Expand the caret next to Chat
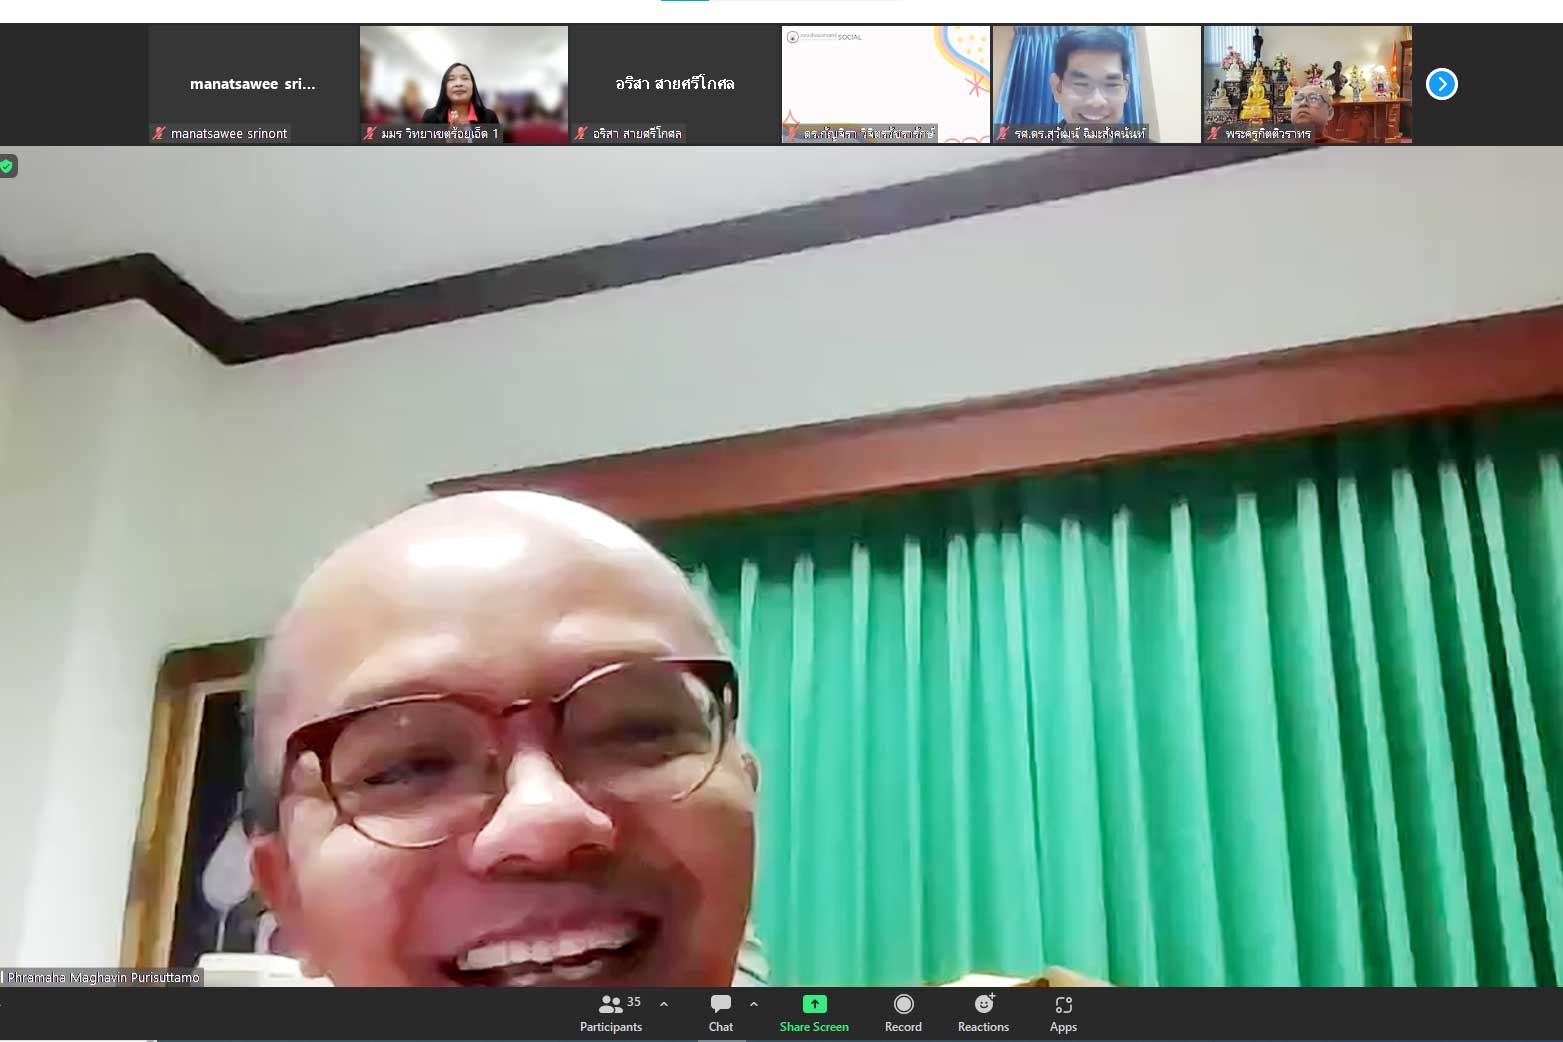Image resolution: width=1563 pixels, height=1042 pixels. 754,1004
